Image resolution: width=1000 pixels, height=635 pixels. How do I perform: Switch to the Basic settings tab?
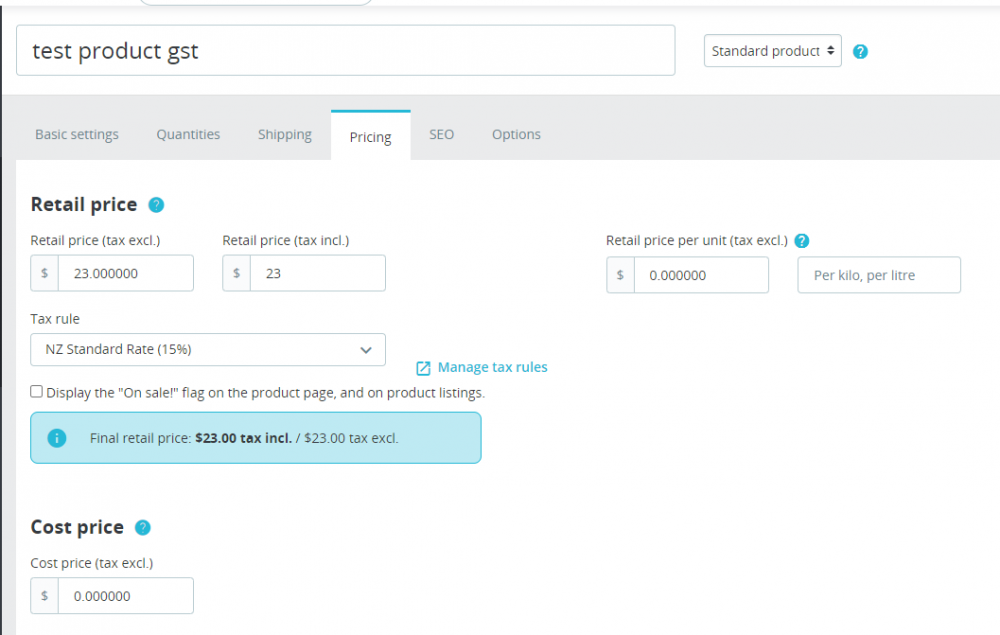coord(77,134)
